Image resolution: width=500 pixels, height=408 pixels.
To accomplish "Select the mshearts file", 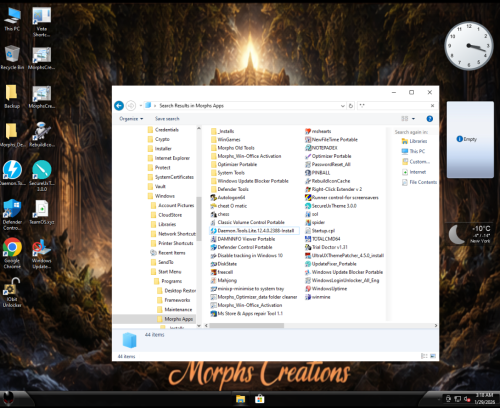I will point(318,131).
